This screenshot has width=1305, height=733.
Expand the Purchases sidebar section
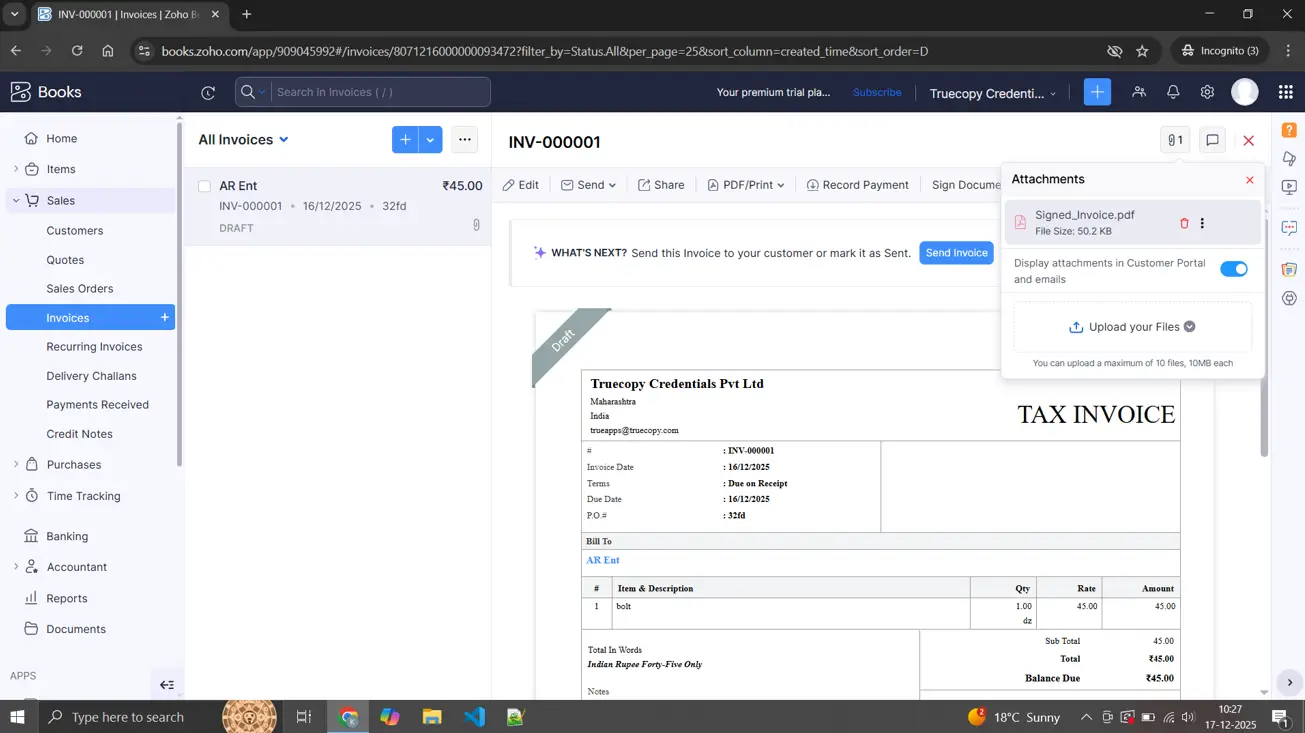coord(16,464)
